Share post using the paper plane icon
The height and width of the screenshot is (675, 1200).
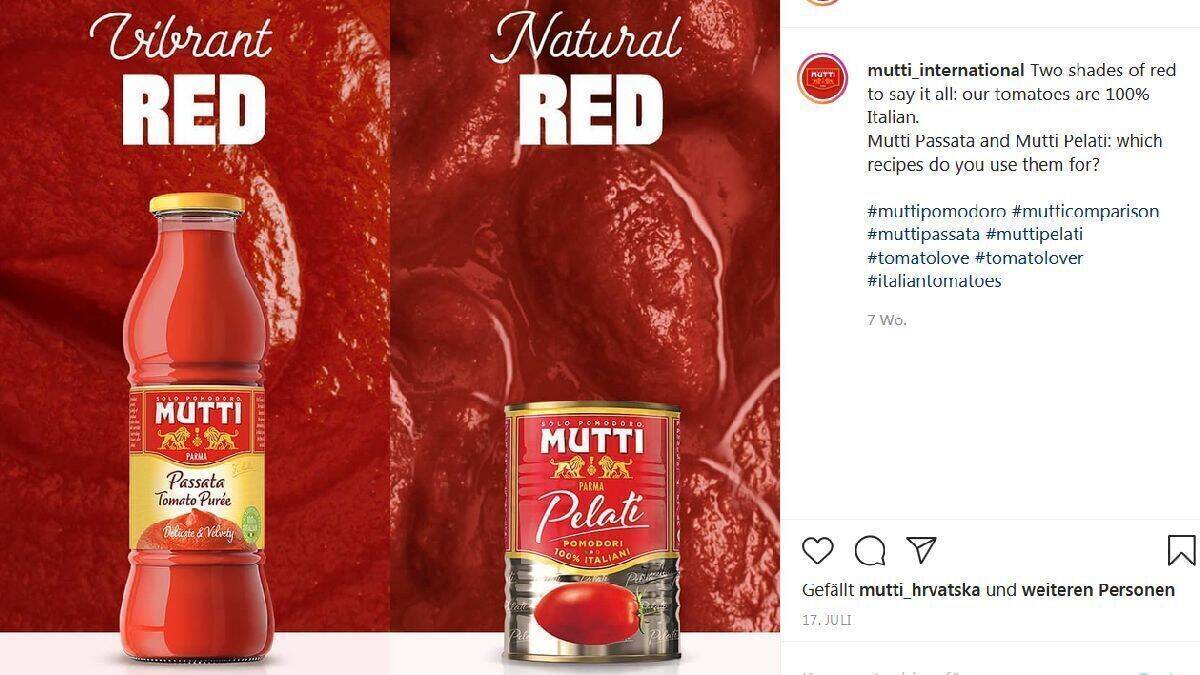click(921, 550)
